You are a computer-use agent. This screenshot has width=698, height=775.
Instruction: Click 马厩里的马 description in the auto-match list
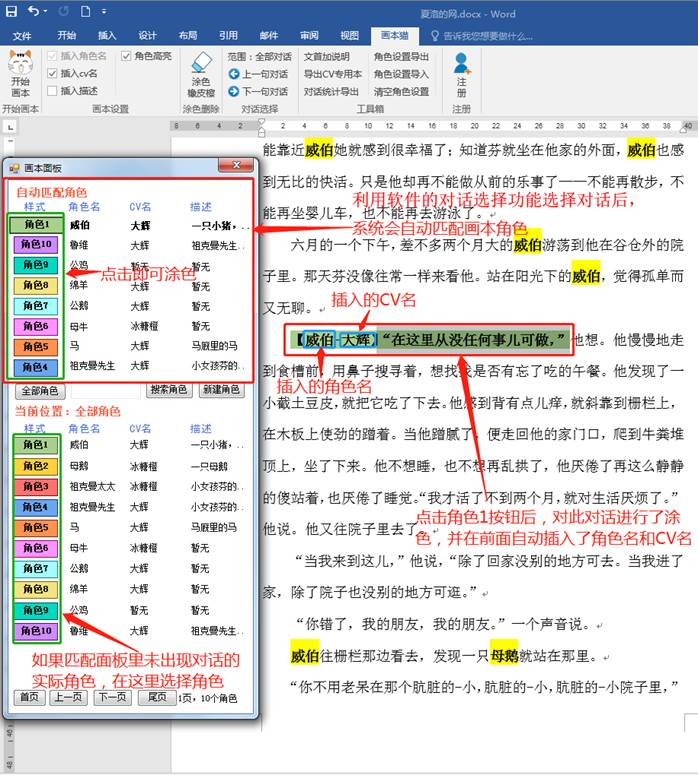(x=215, y=346)
